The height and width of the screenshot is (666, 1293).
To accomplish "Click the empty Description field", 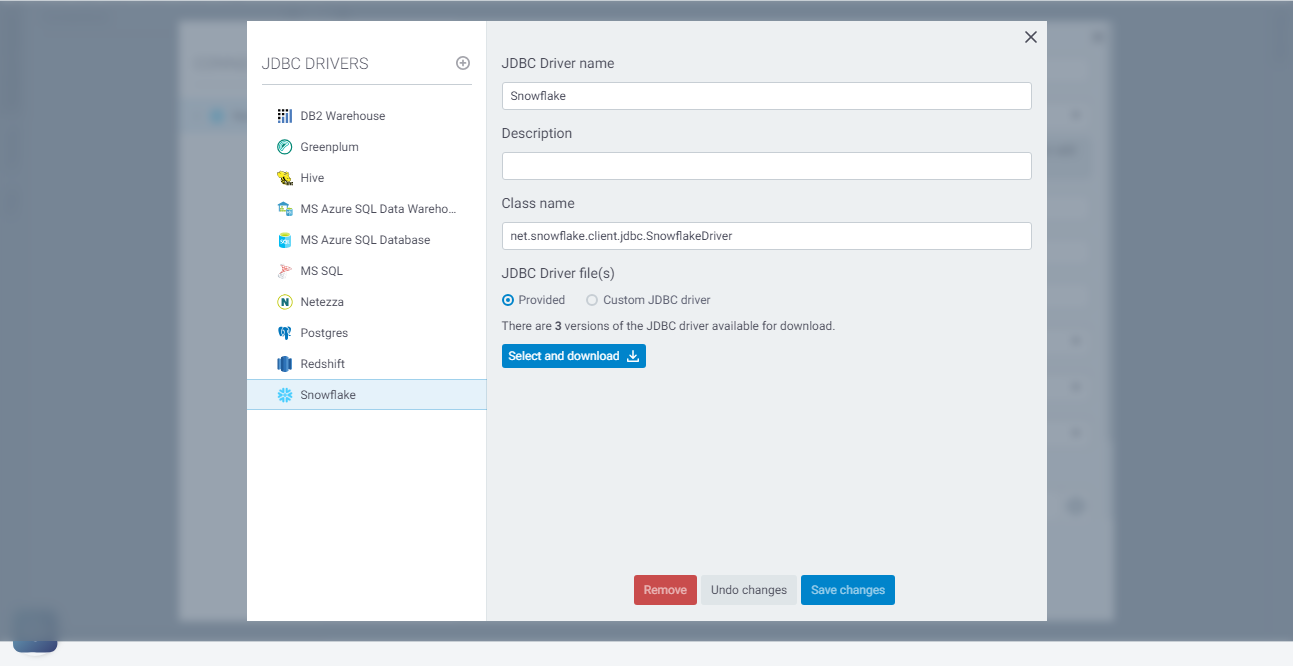I will 766,166.
